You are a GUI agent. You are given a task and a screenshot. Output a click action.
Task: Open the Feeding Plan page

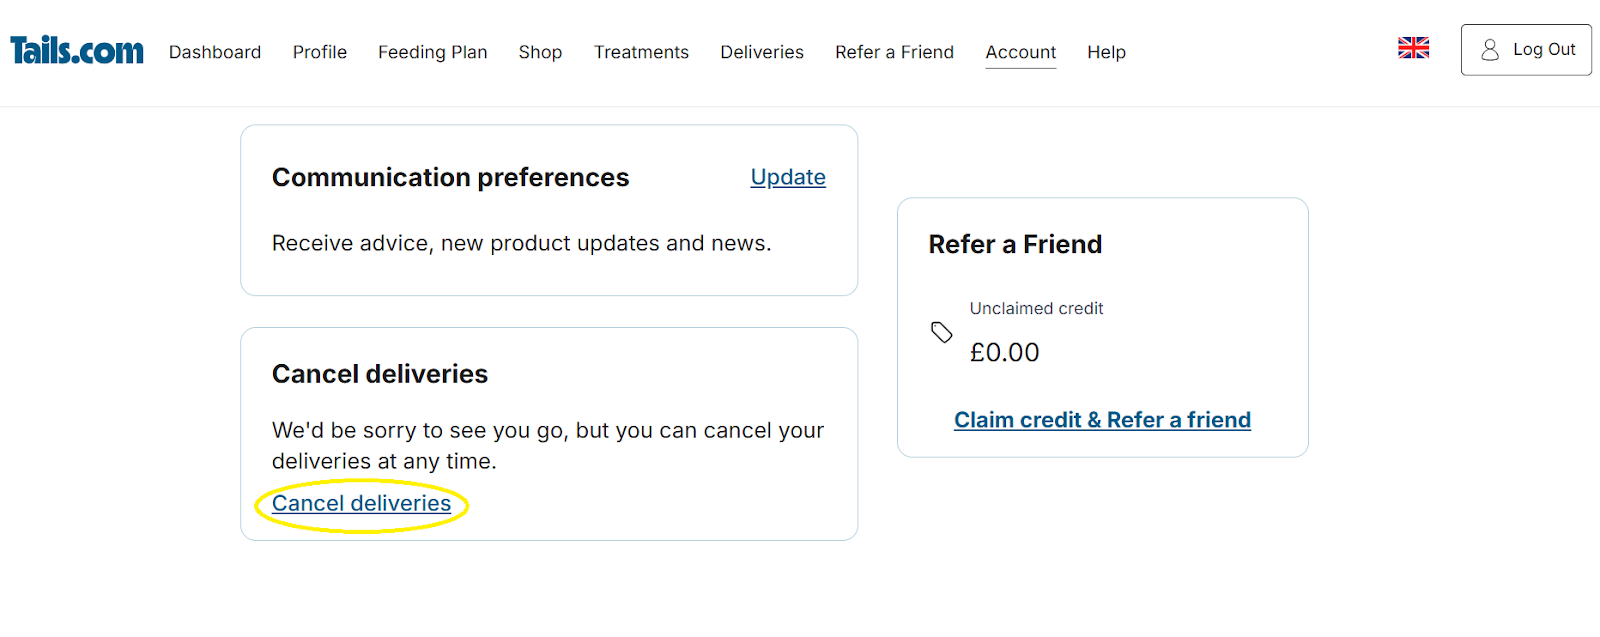pyautogui.click(x=432, y=52)
